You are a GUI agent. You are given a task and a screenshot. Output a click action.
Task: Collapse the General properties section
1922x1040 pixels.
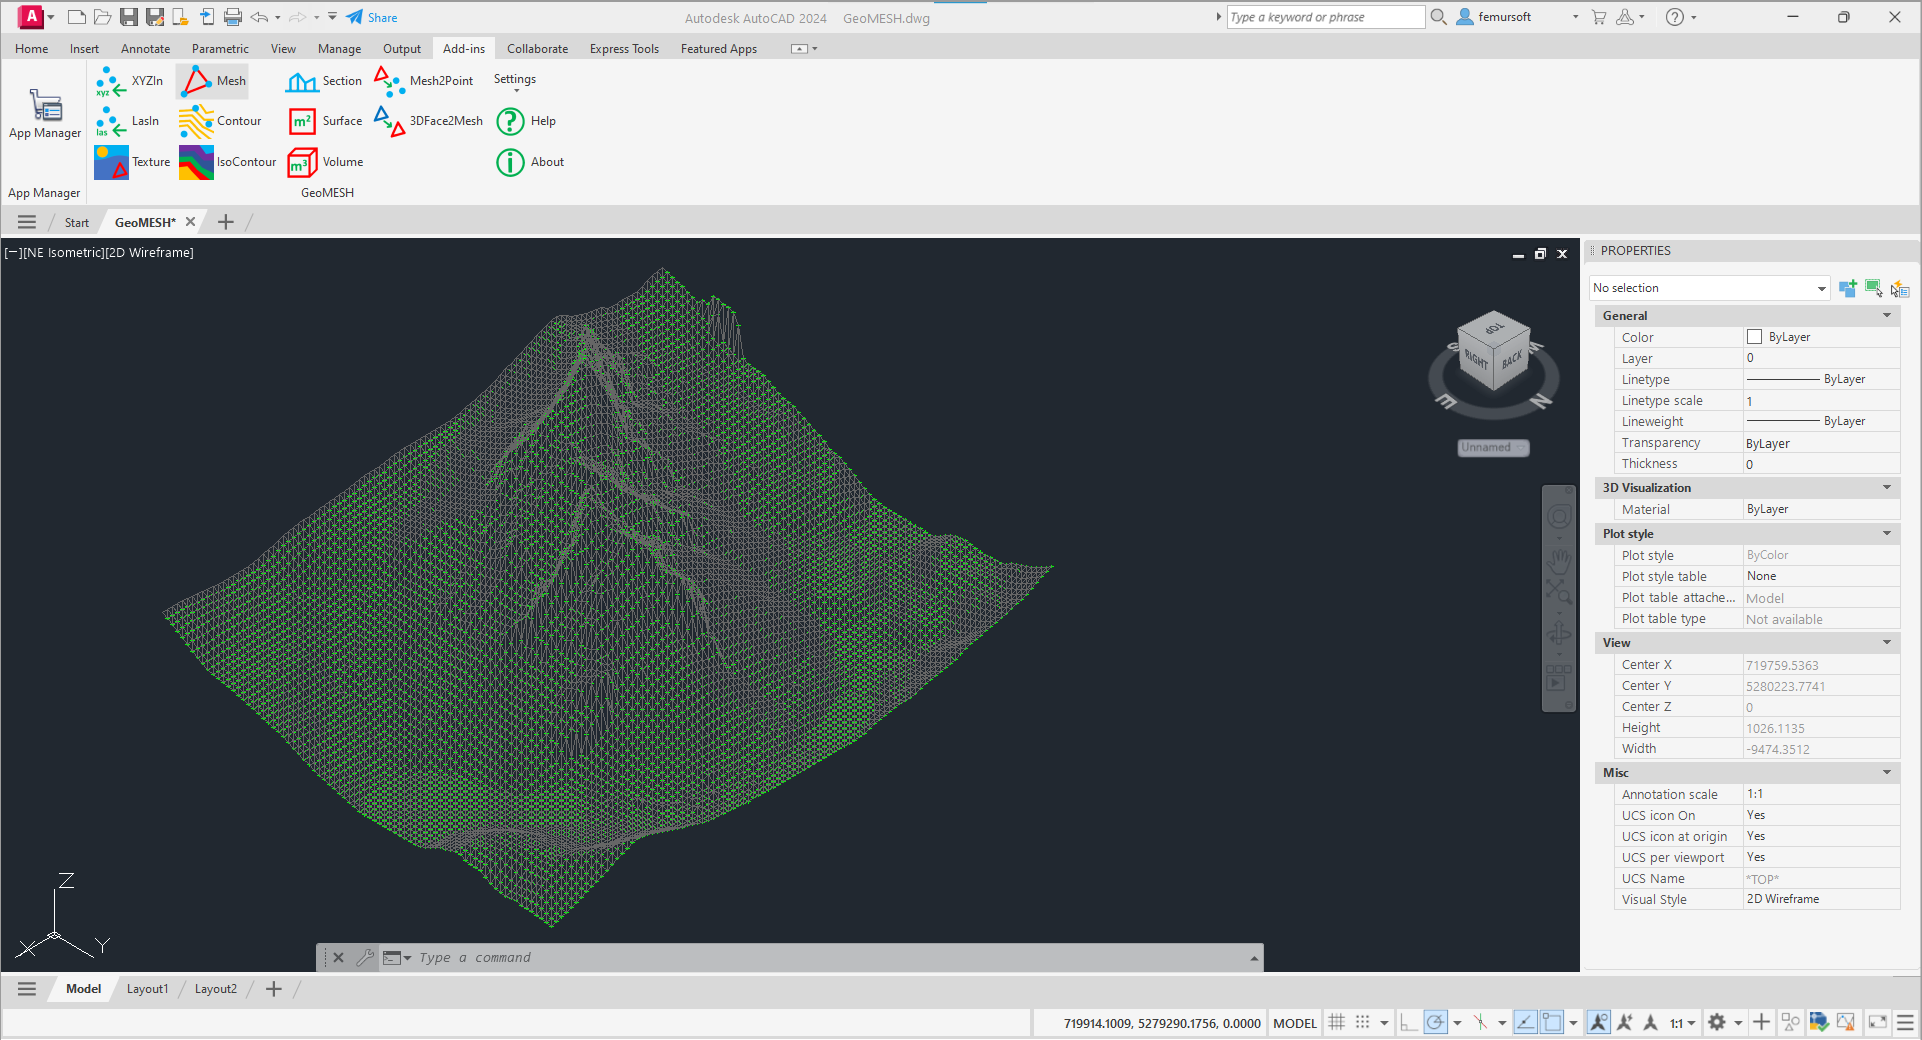[1887, 316]
